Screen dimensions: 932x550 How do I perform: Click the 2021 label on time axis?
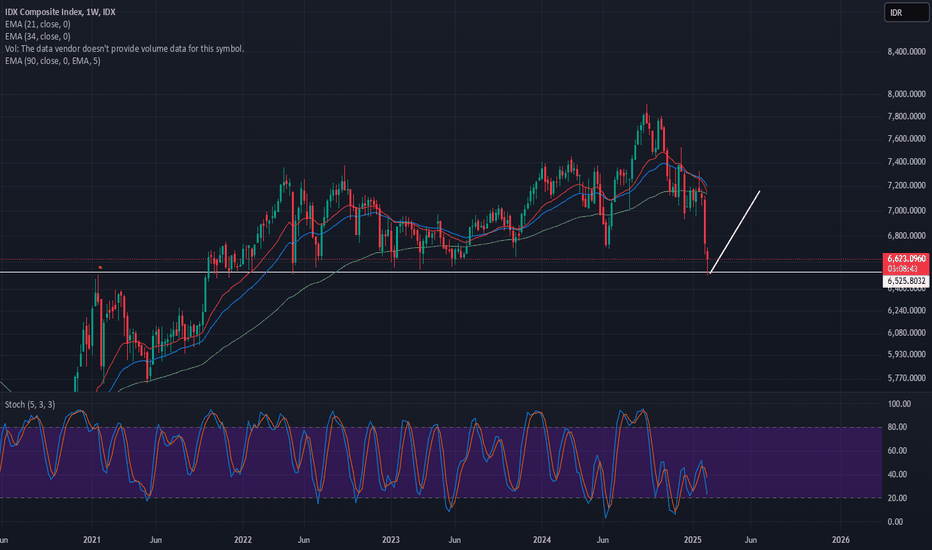coord(92,540)
